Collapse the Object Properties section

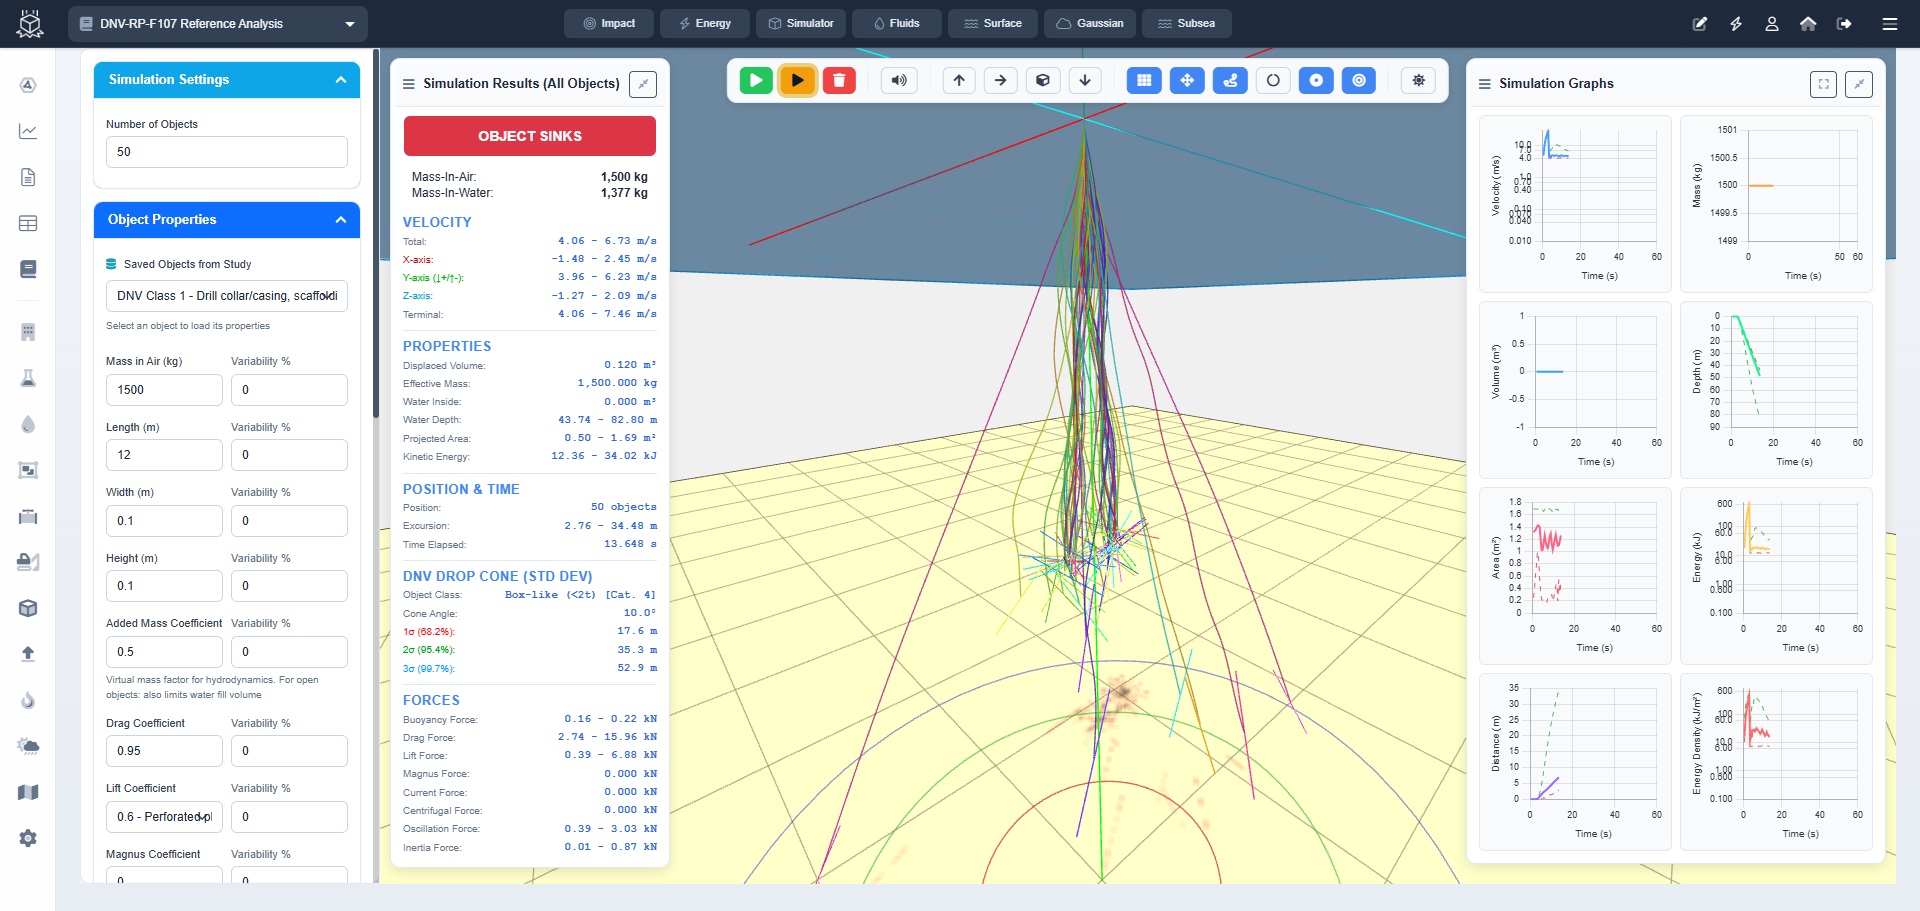click(341, 220)
